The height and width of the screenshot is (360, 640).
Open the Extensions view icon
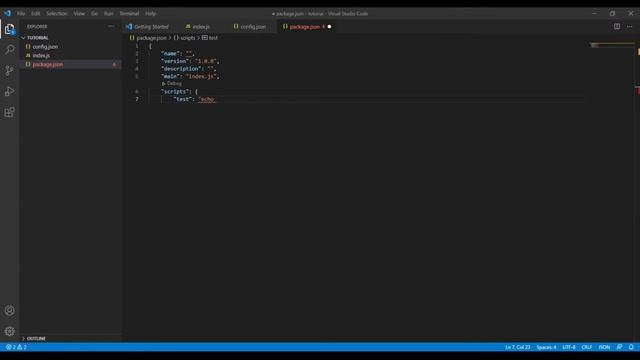coord(9,112)
